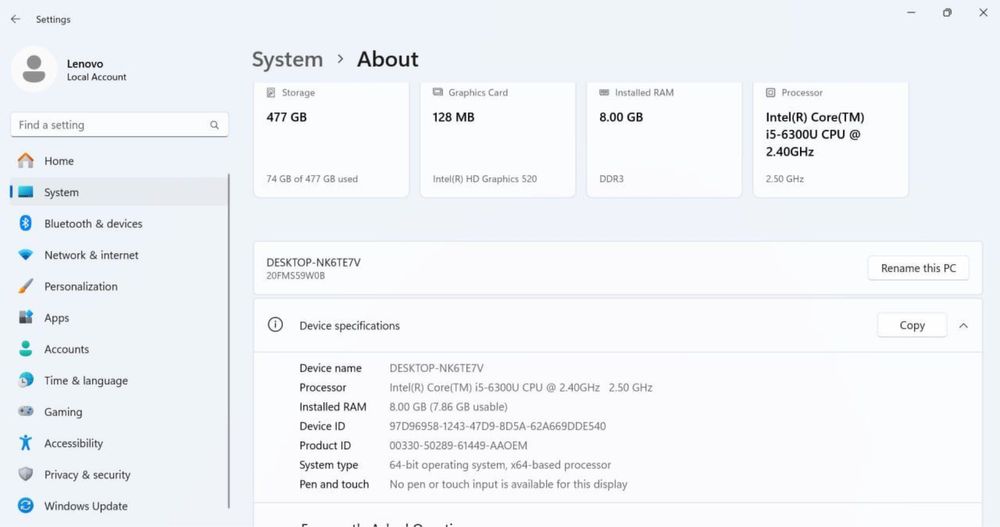The image size is (1000, 527).
Task: Select the Storage 477 GB card
Action: click(331, 139)
